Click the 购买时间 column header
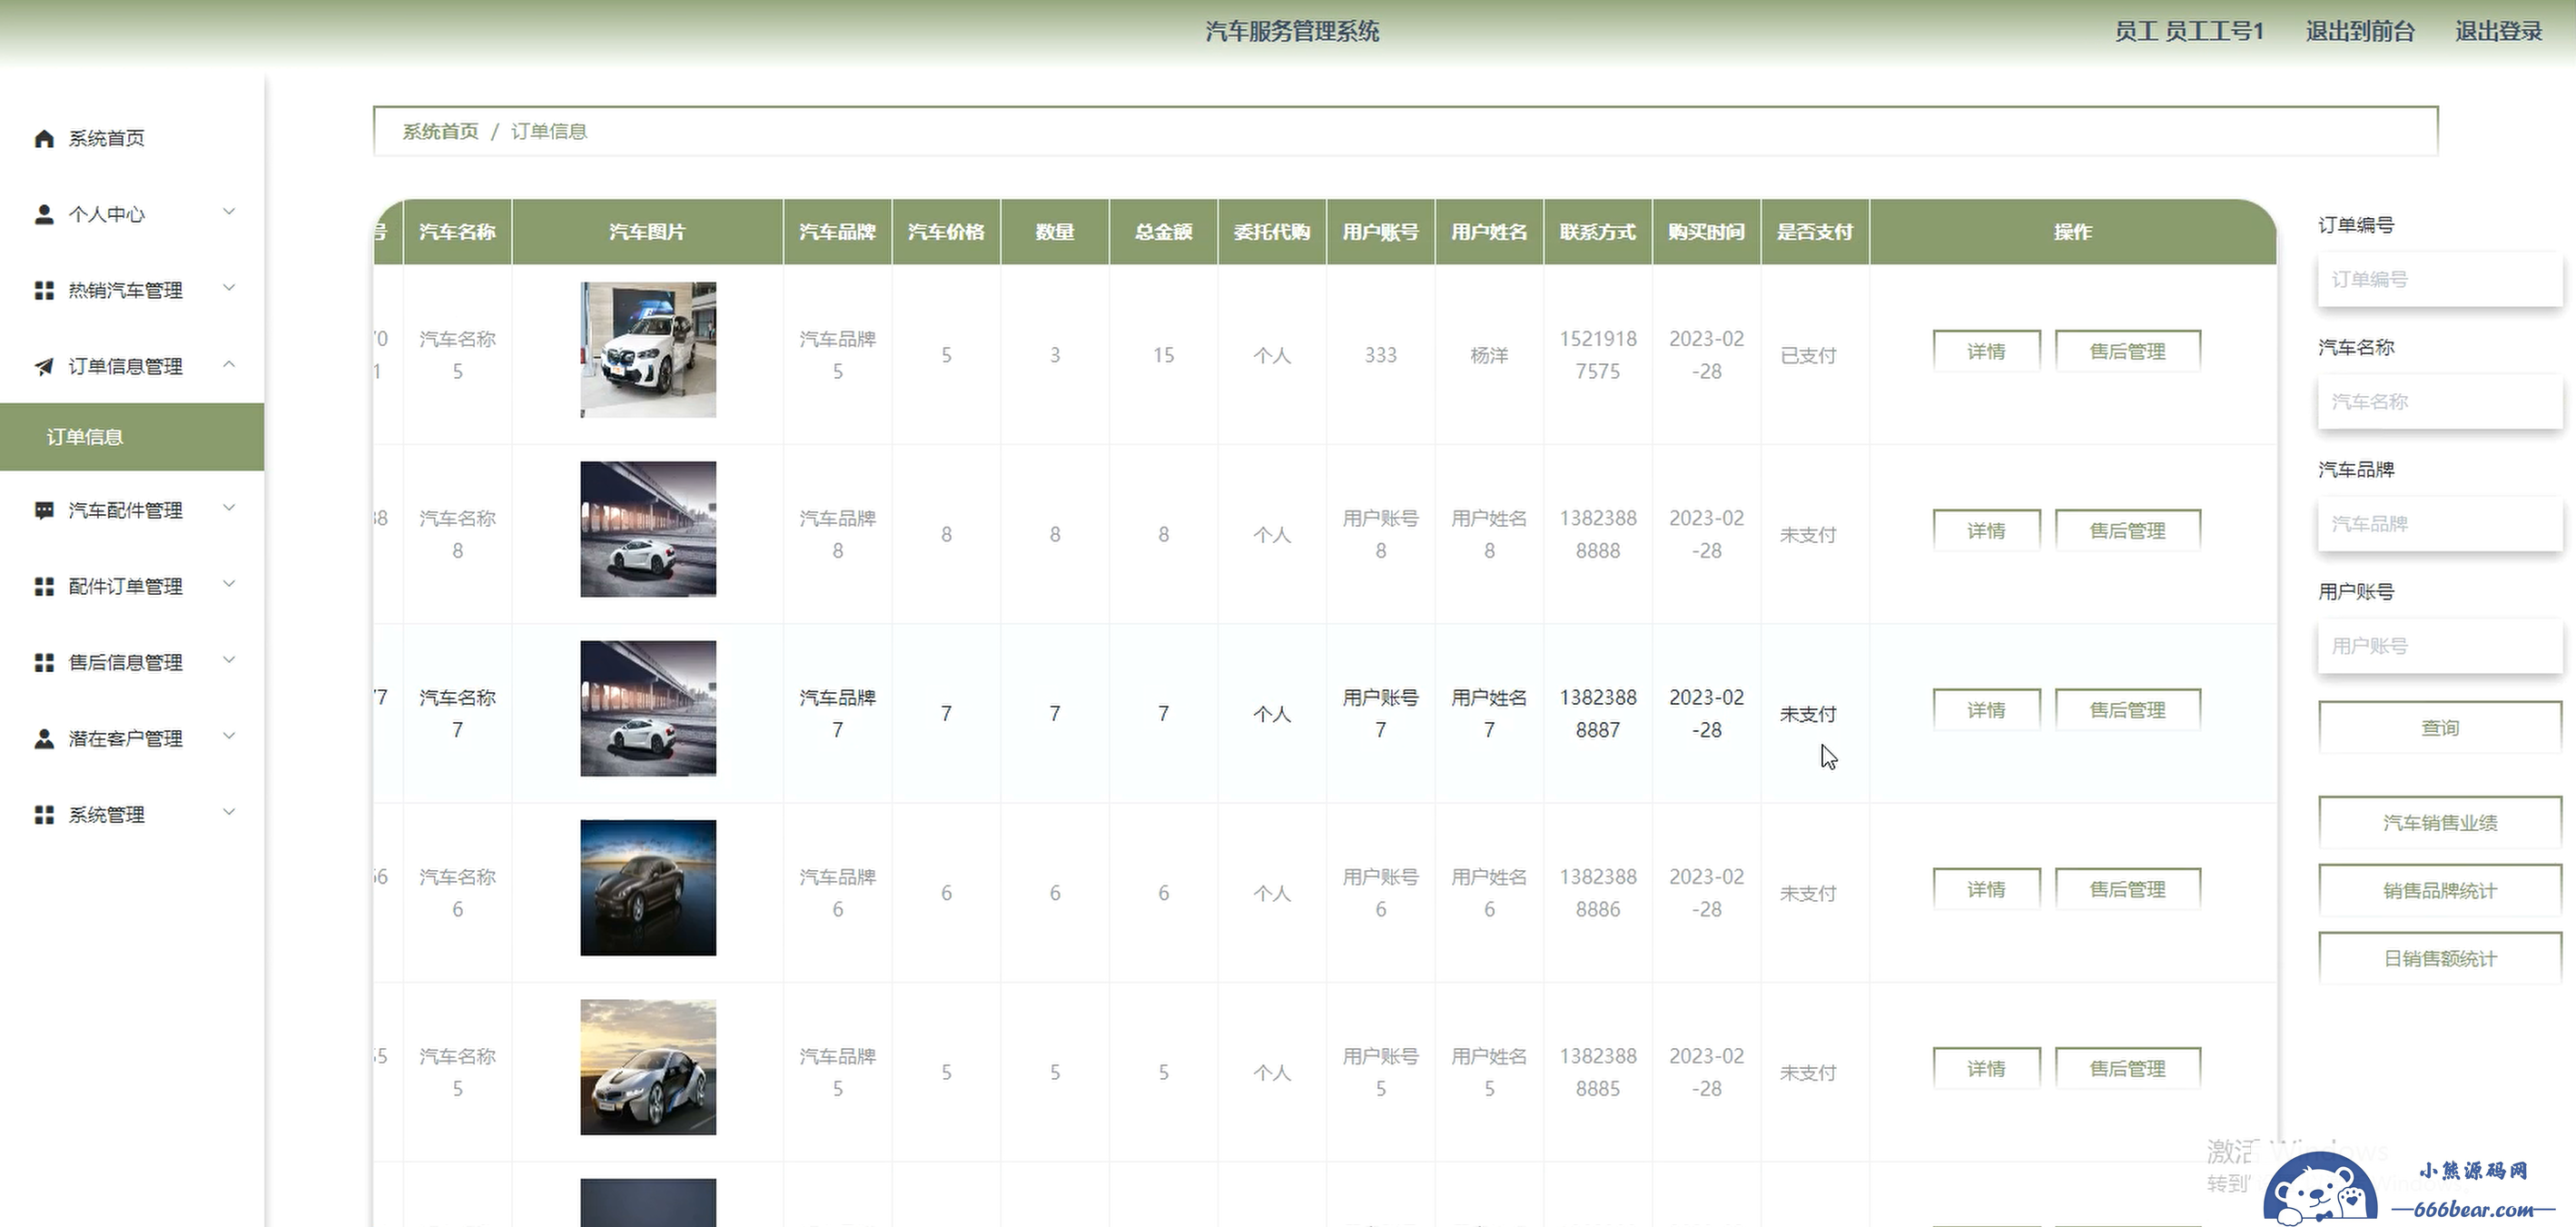Screen dimensions: 2576x1227 (x=1706, y=232)
